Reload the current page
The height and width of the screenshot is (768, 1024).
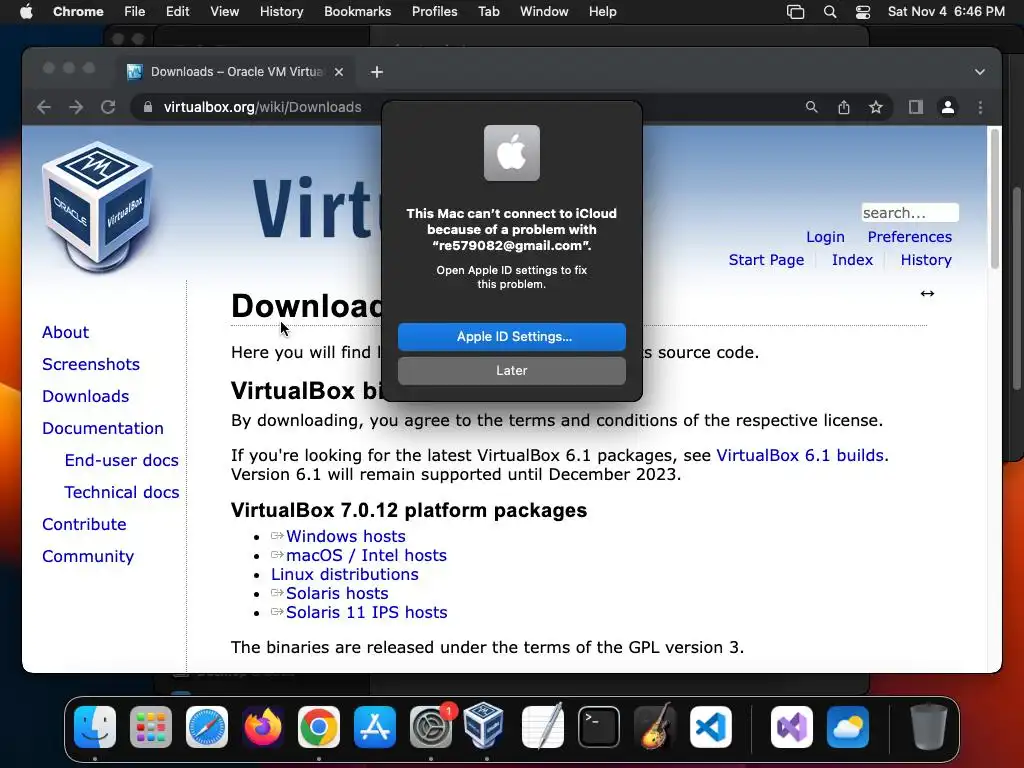(108, 107)
